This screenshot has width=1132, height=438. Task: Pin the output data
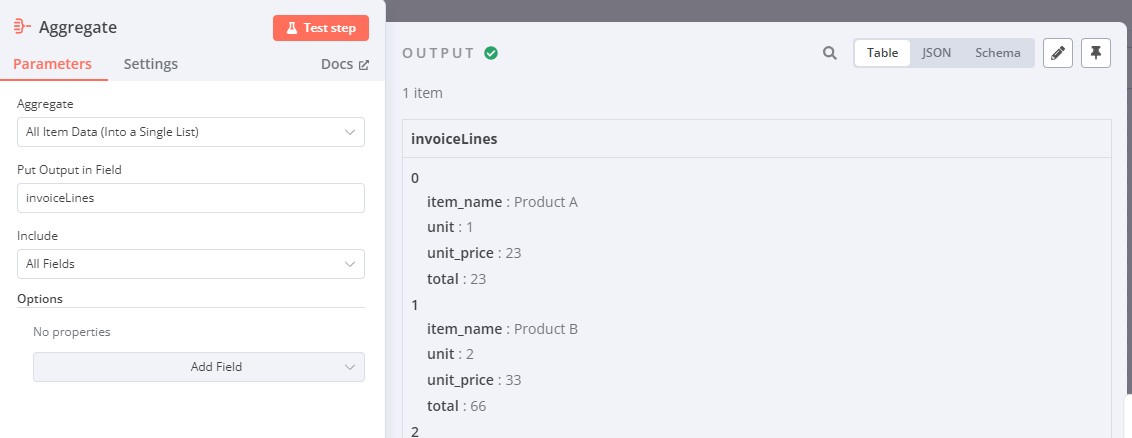point(1096,53)
